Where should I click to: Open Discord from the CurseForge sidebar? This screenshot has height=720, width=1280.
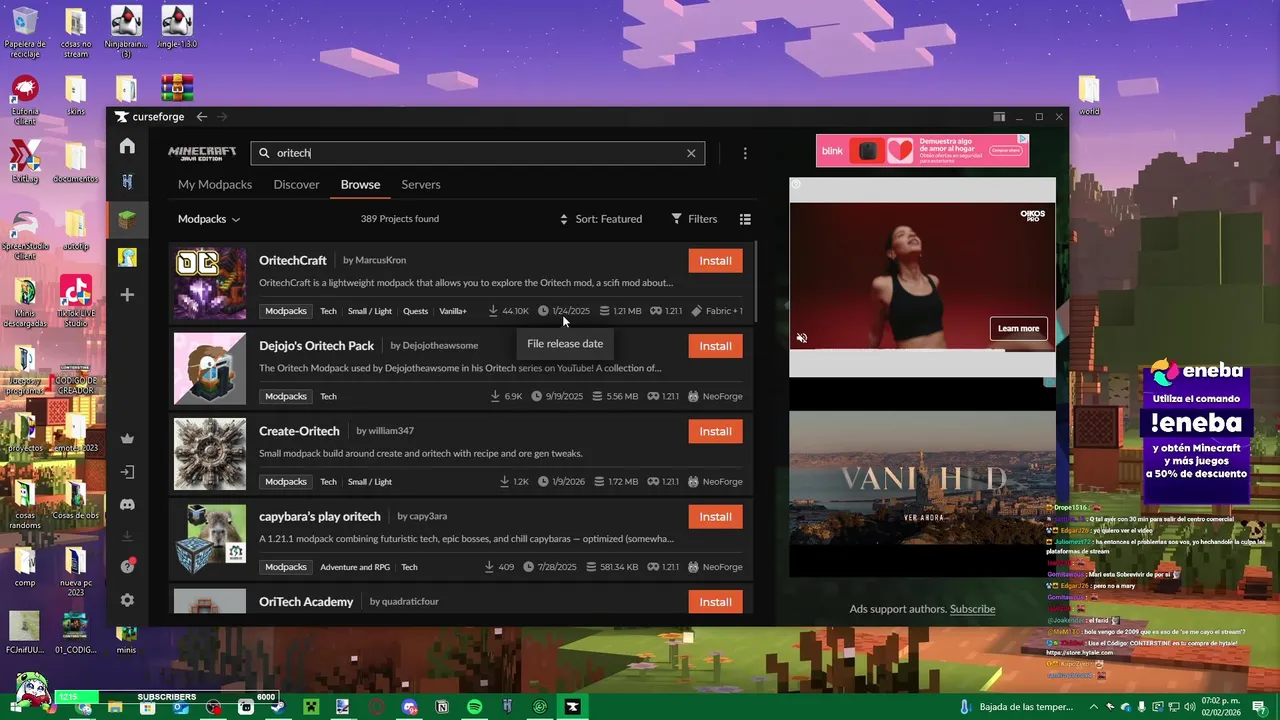pyautogui.click(x=127, y=505)
